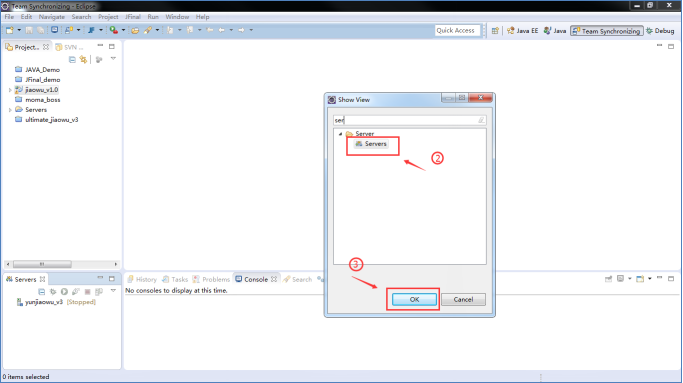Viewport: 683px width, 383px height.
Task: Click the green Start server icon
Action: [64, 291]
